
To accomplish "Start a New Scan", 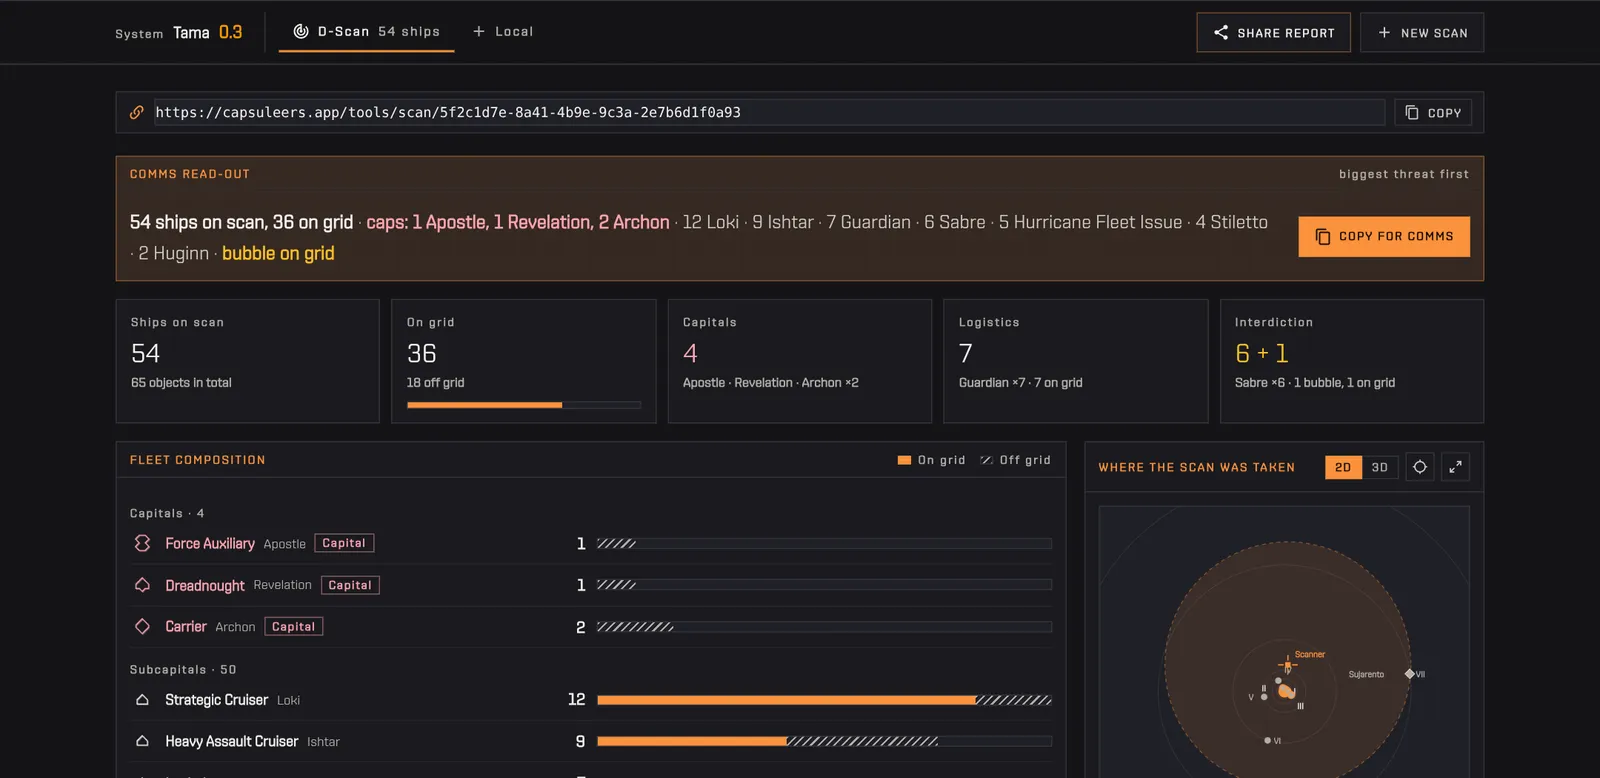I will coord(1422,33).
